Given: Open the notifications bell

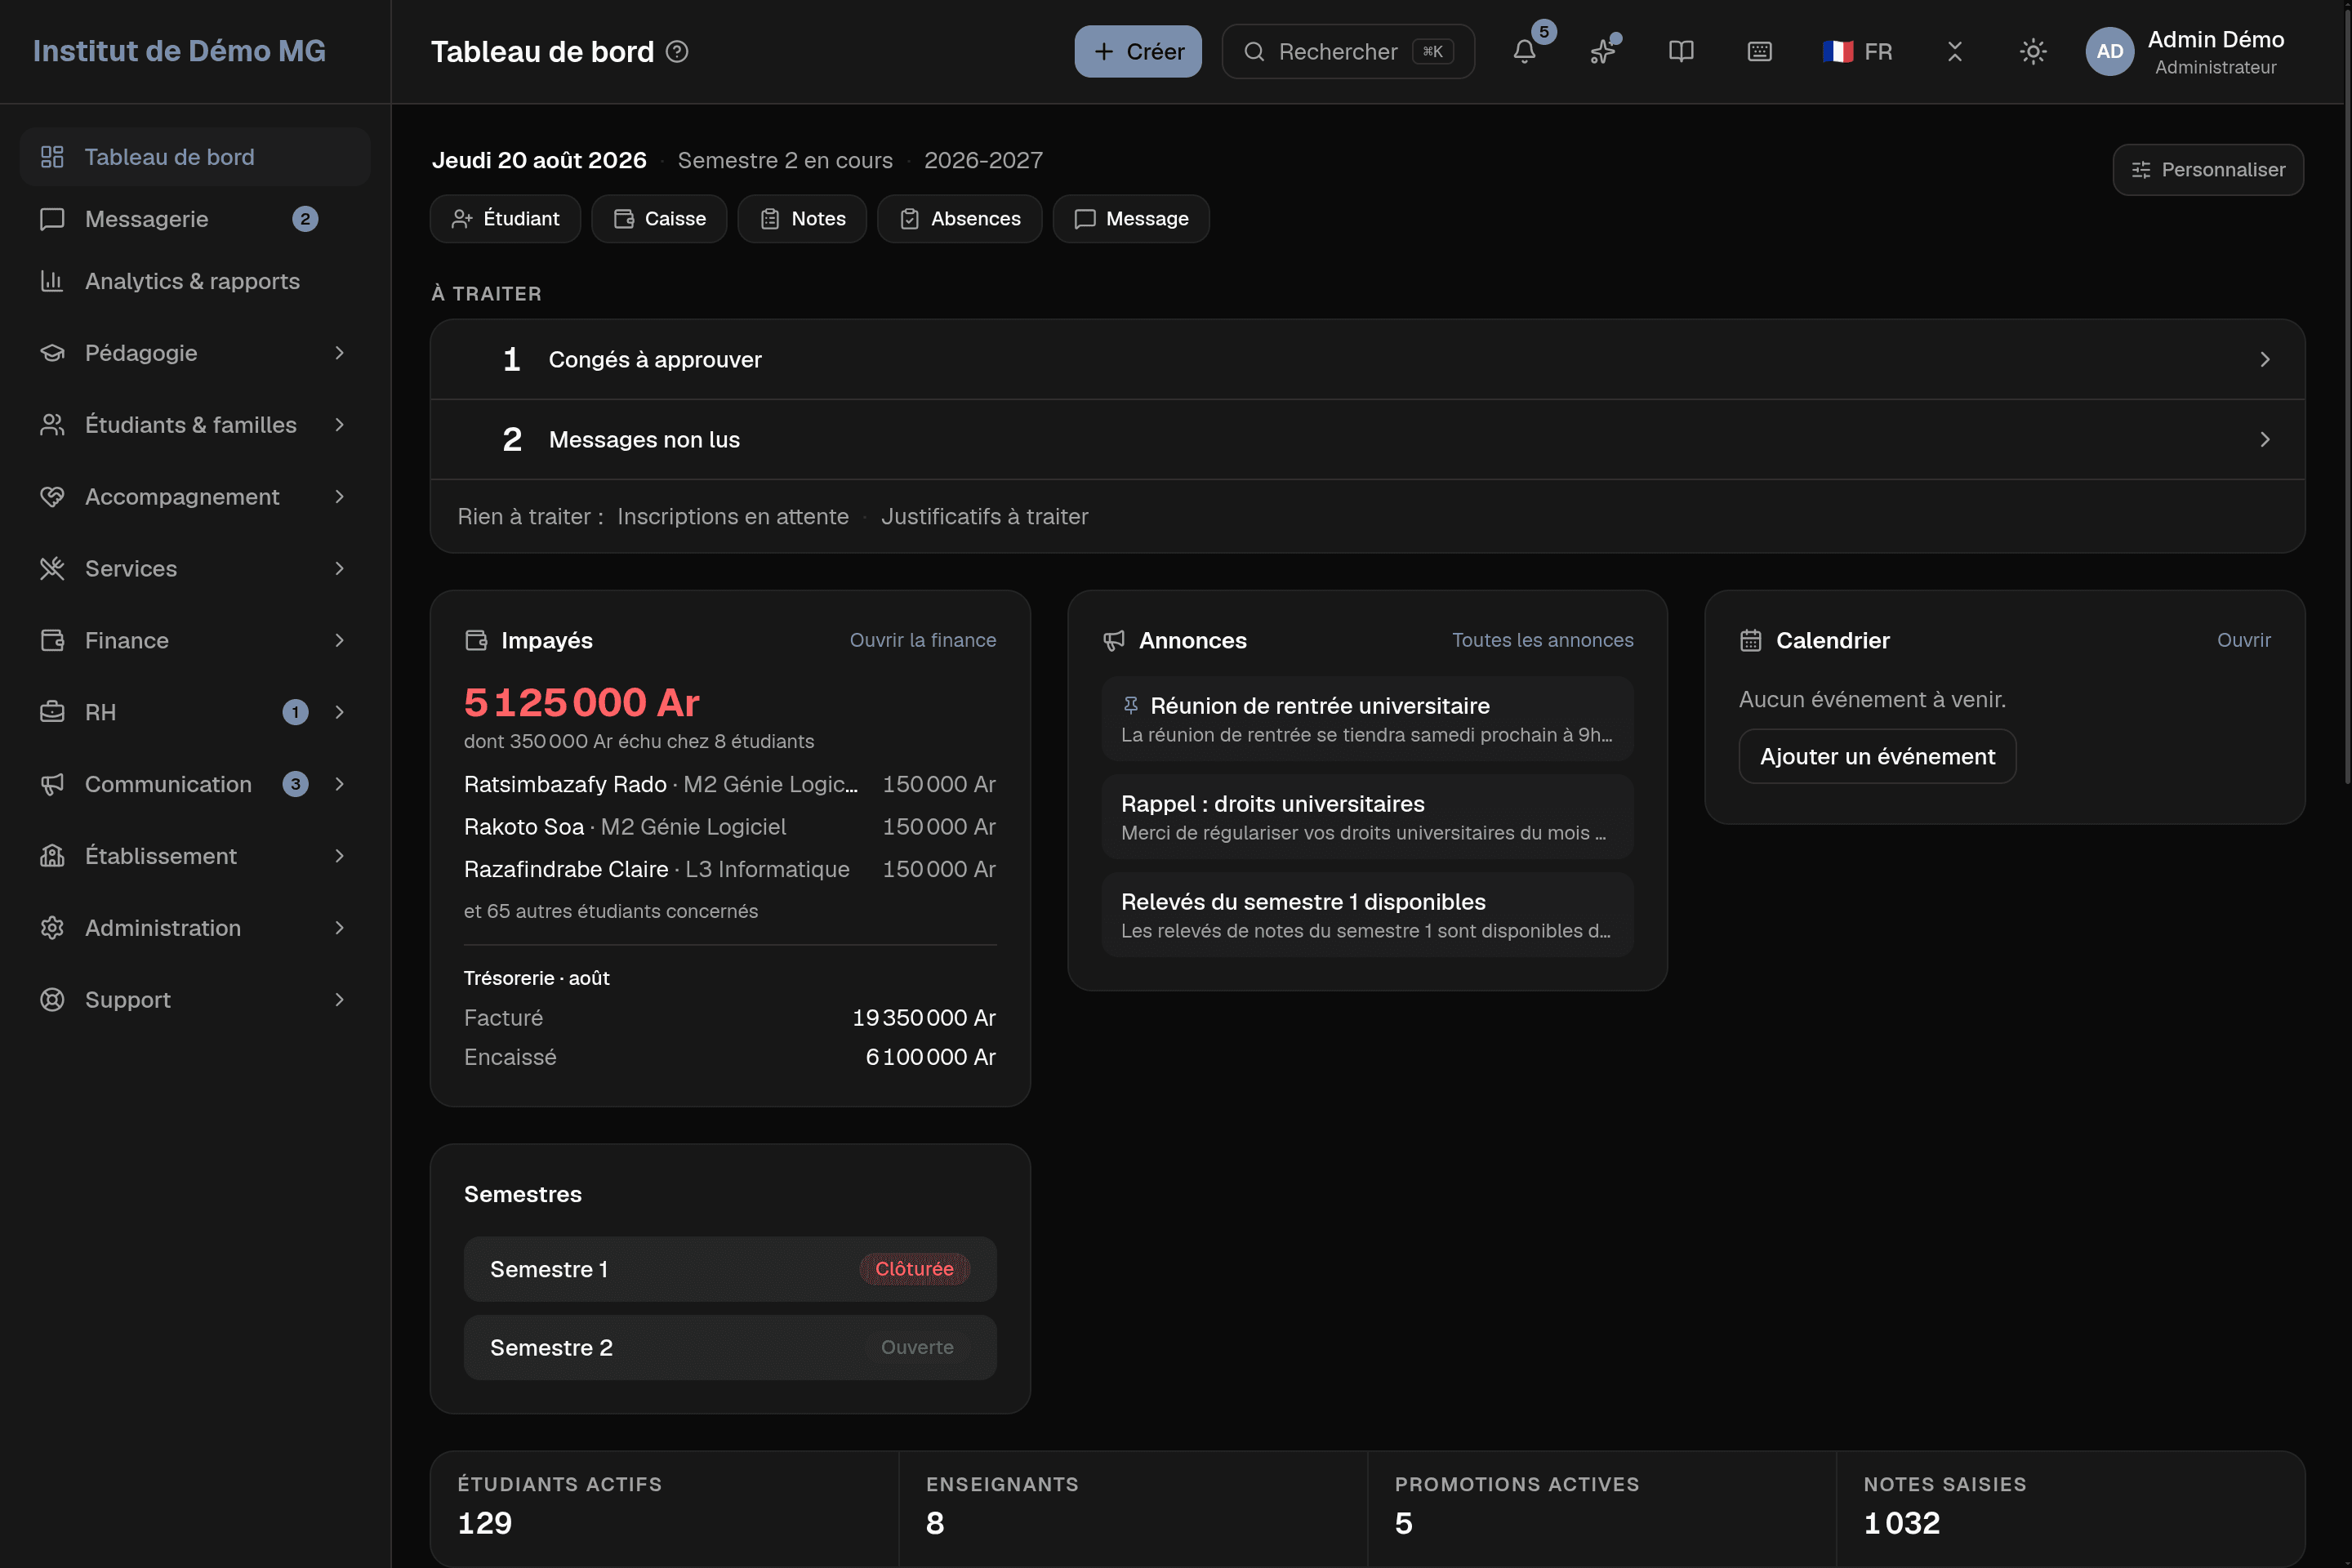Looking at the screenshot, I should click(1524, 51).
